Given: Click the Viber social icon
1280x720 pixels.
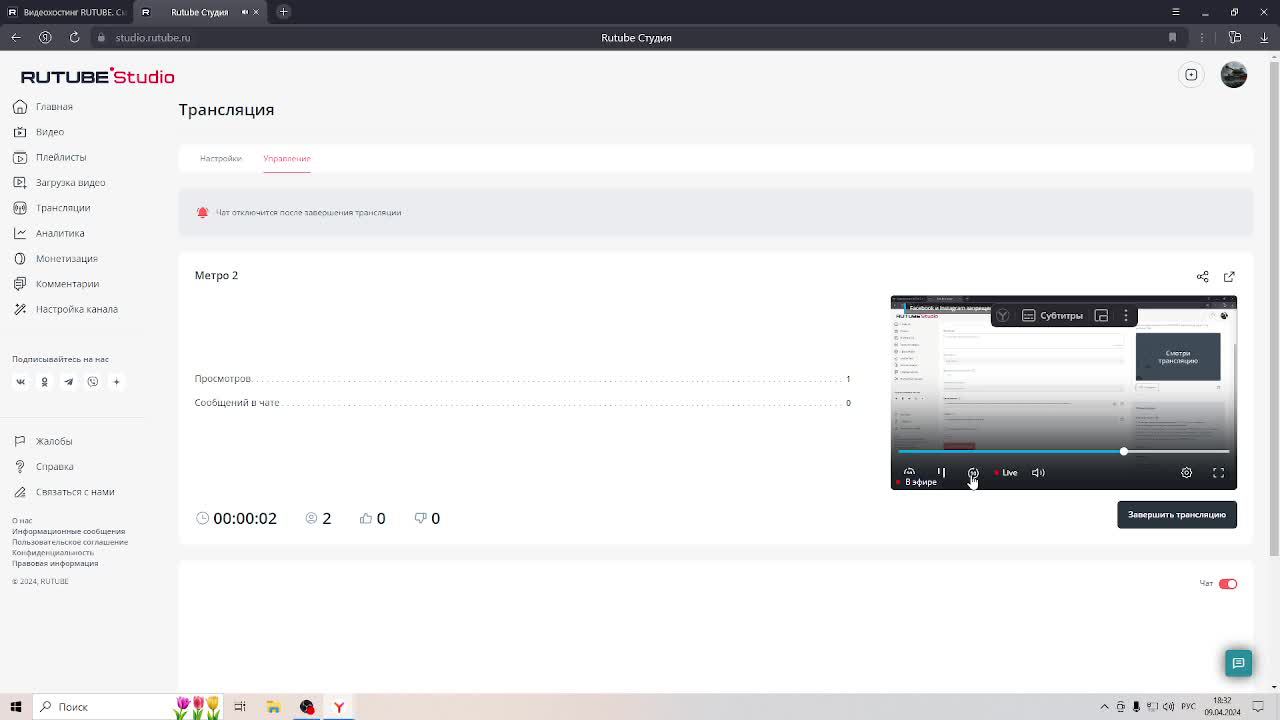Looking at the screenshot, I should [92, 381].
